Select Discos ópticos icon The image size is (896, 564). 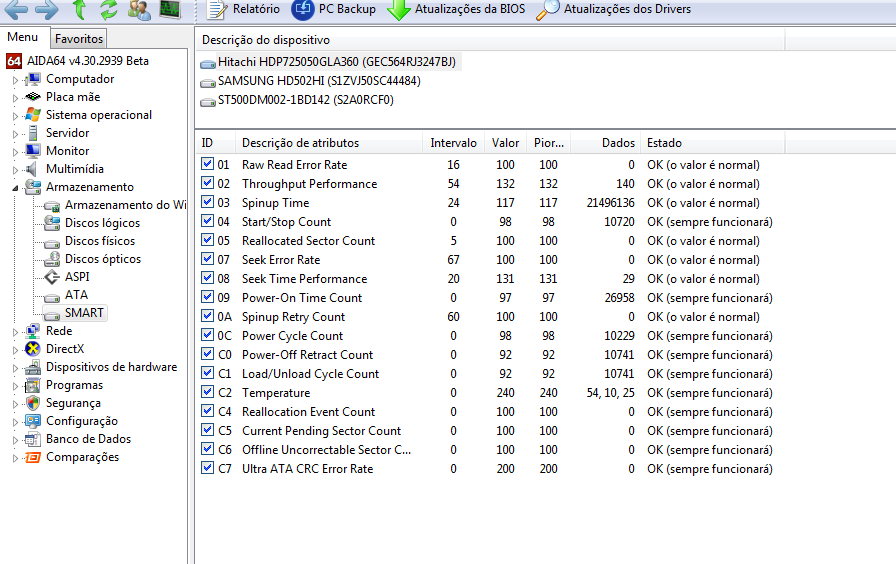click(52, 259)
